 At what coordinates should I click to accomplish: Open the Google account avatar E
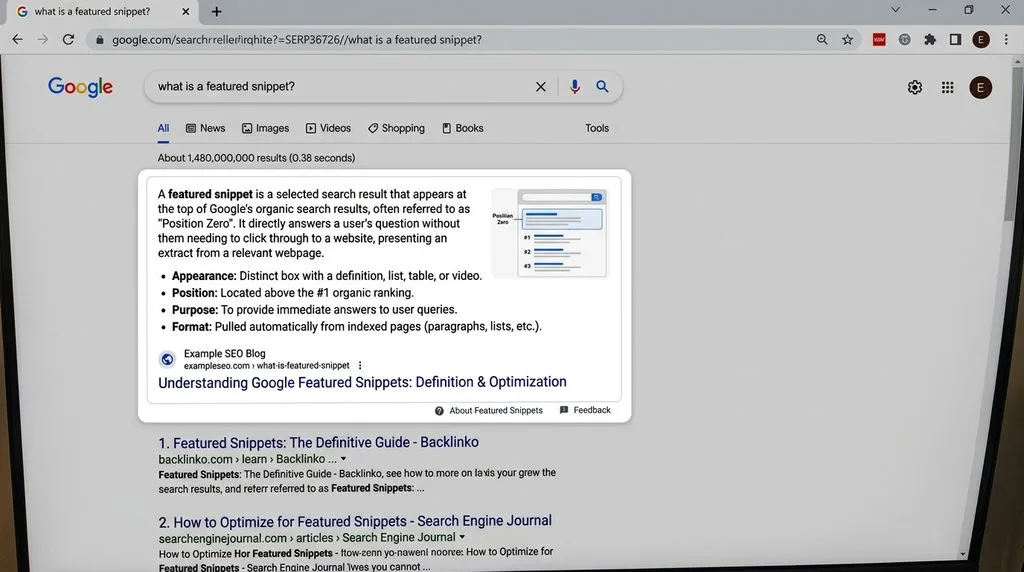click(980, 87)
